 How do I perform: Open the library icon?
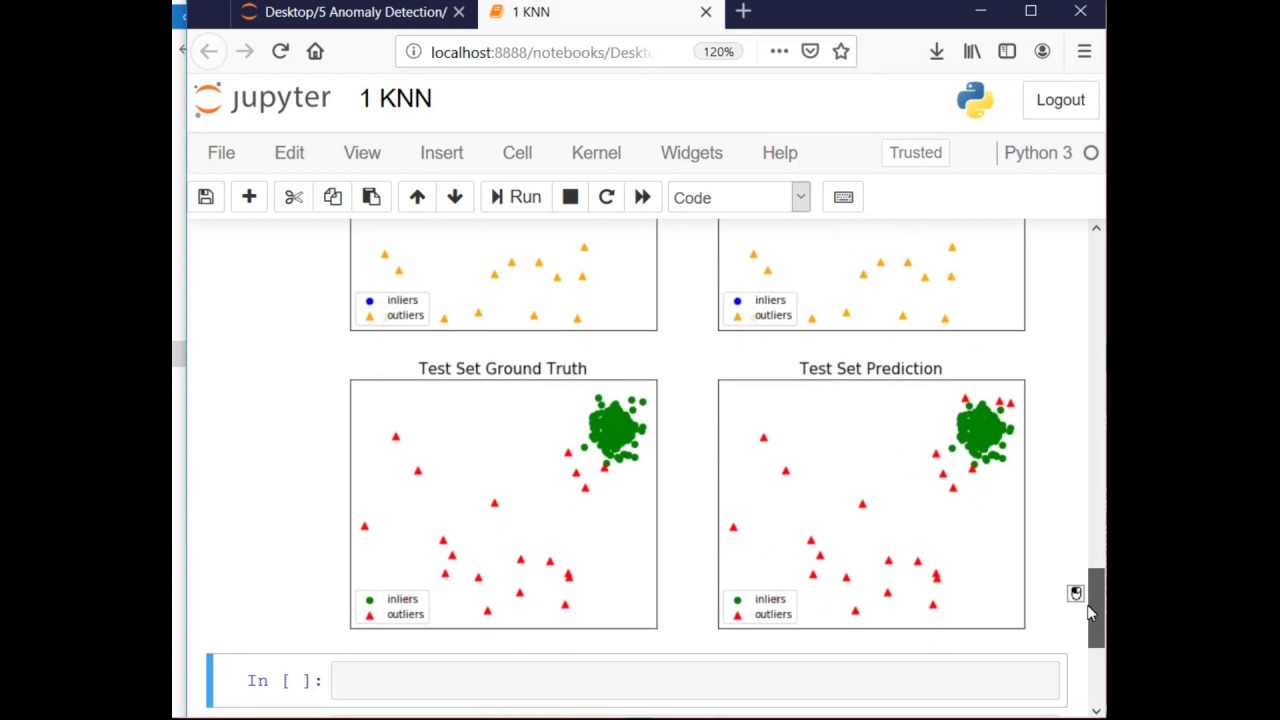pyautogui.click(x=972, y=51)
